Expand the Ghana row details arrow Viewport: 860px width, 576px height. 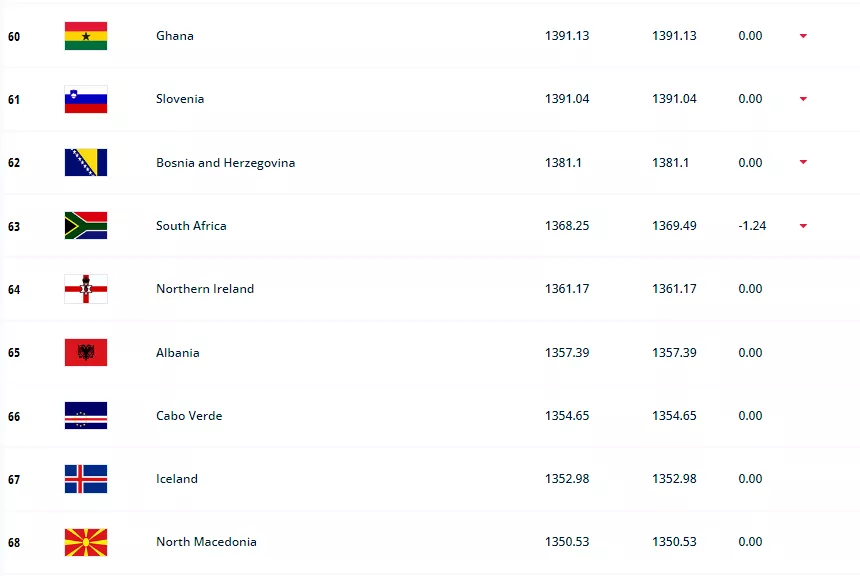pos(803,36)
